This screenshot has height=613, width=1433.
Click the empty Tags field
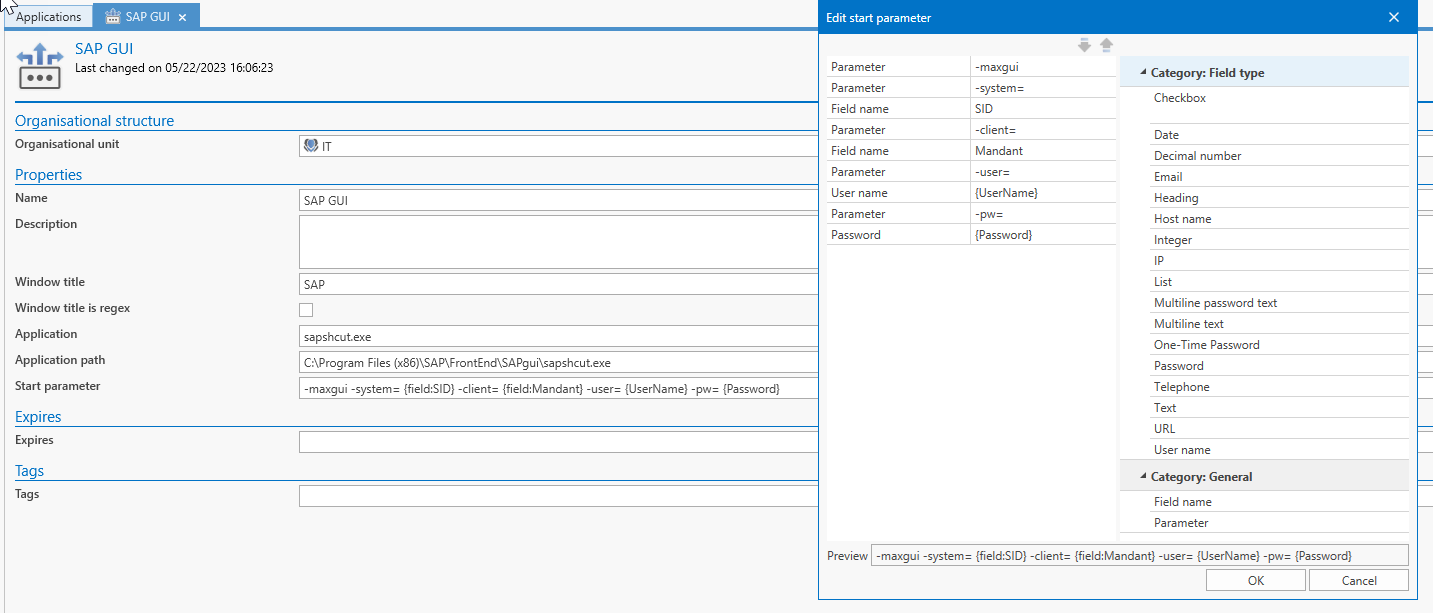[x=558, y=496]
